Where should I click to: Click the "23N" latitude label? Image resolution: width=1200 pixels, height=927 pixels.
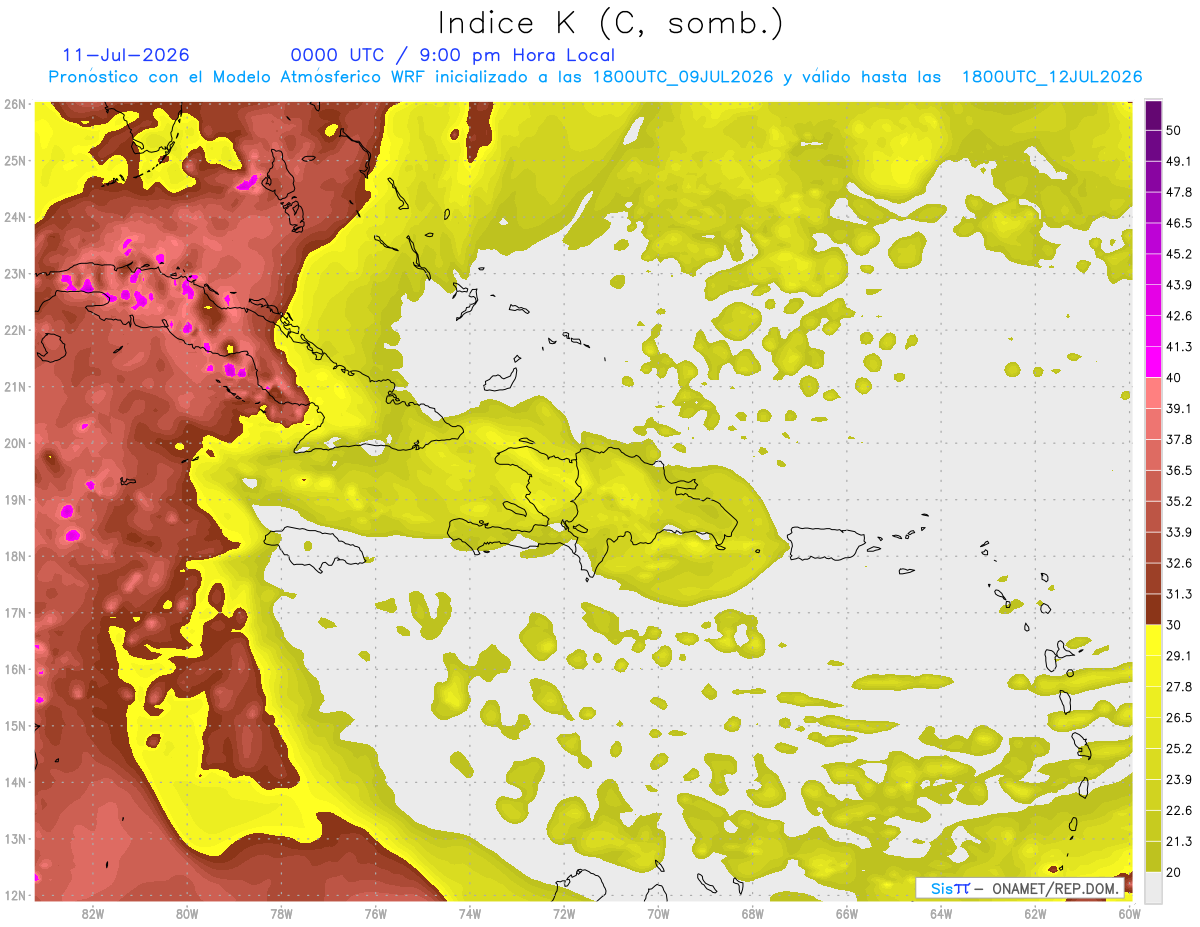coord(14,273)
